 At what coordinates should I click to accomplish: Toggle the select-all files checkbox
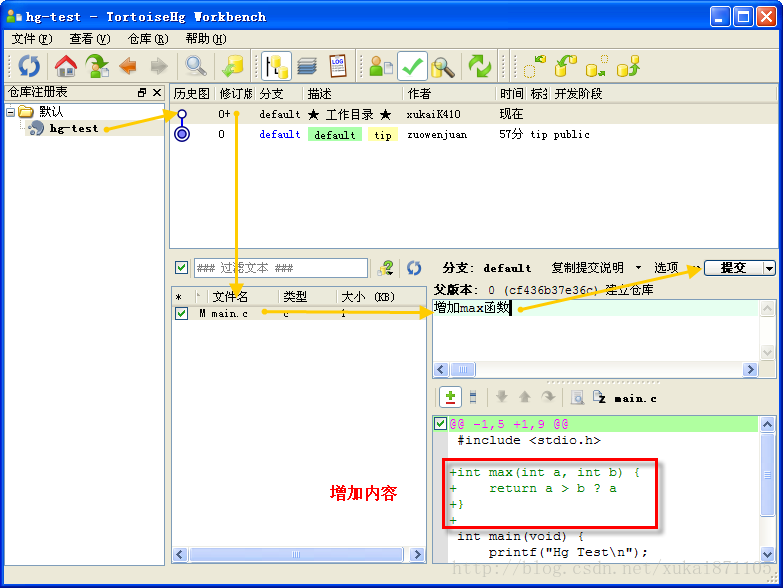click(x=181, y=268)
